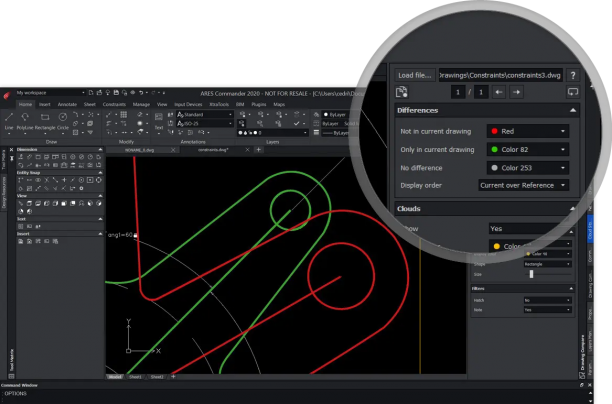This screenshot has width=612, height=404.
Task: Click the New file icon in quick access bar
Action: tap(91, 93)
